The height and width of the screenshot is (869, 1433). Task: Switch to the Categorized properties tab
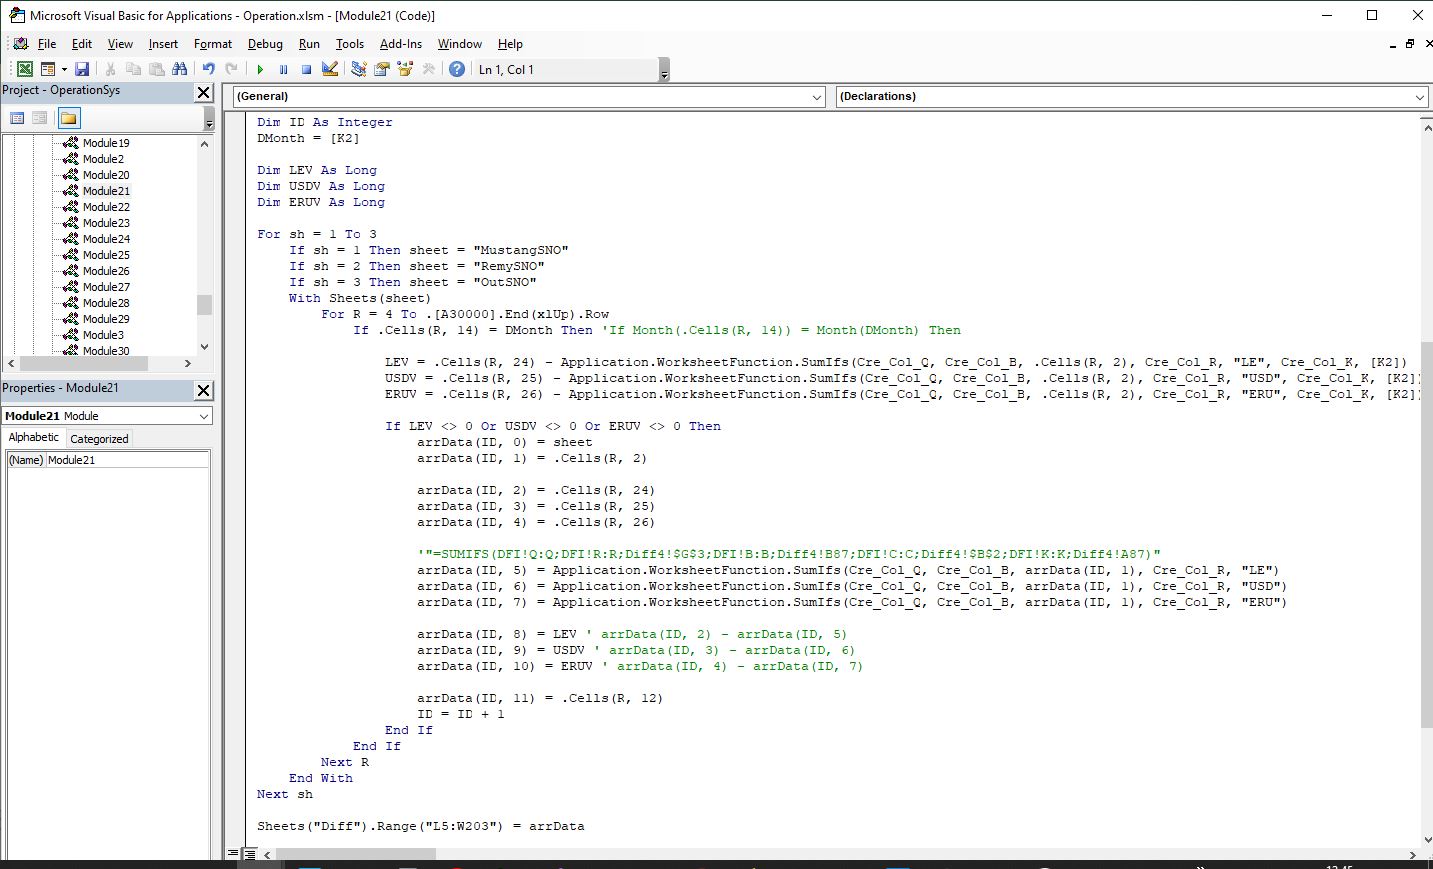(99, 438)
